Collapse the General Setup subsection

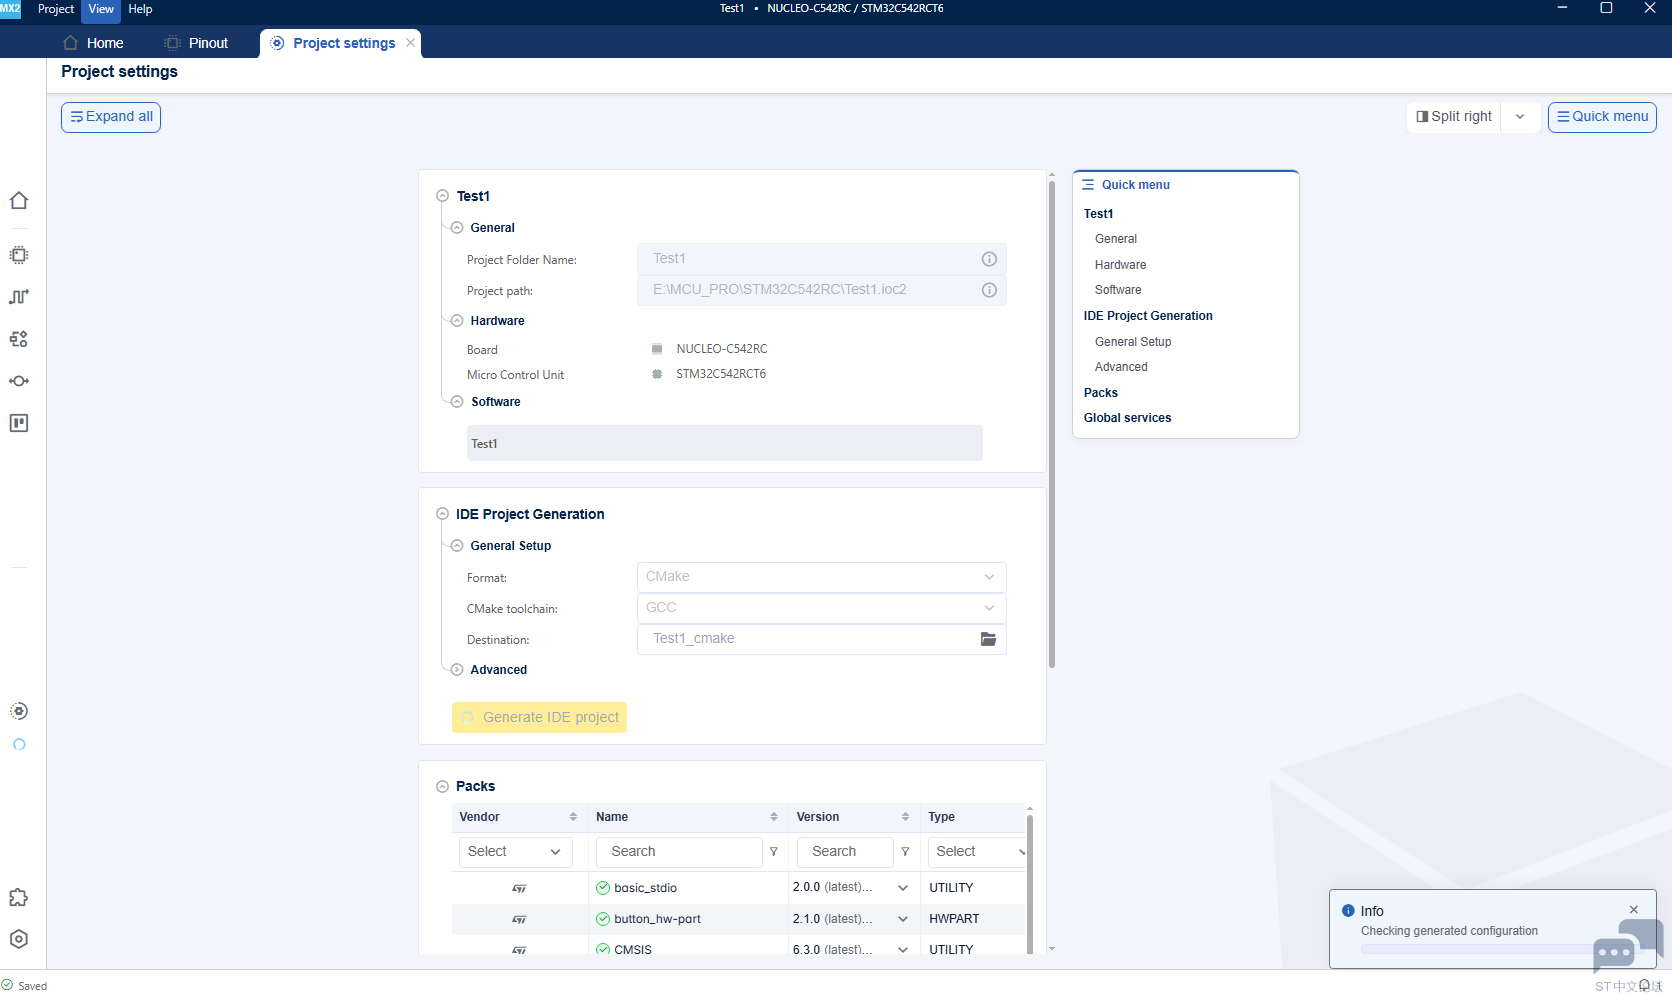click(457, 546)
